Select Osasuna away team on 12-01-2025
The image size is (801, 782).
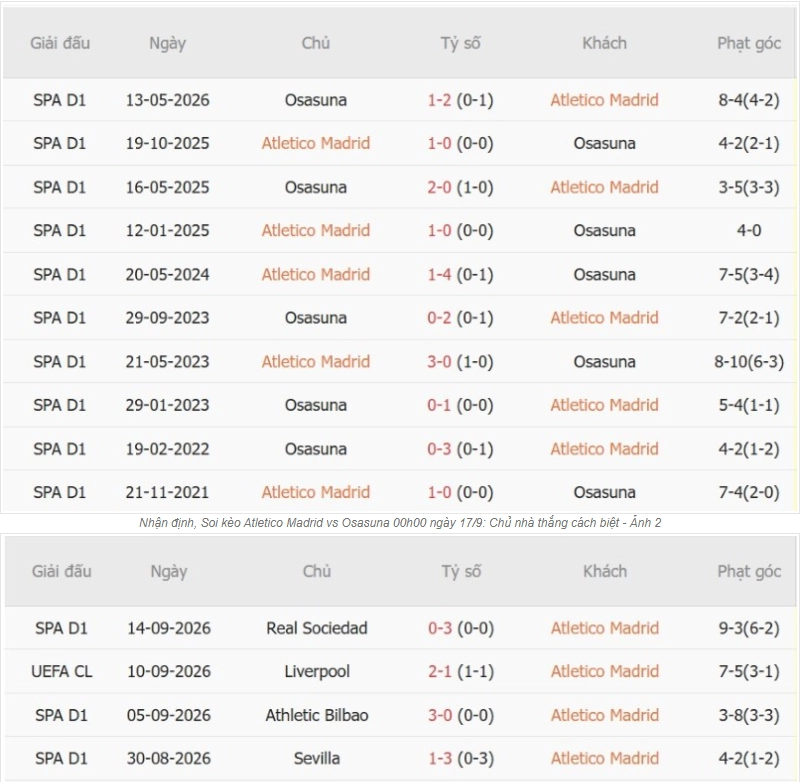click(x=604, y=230)
